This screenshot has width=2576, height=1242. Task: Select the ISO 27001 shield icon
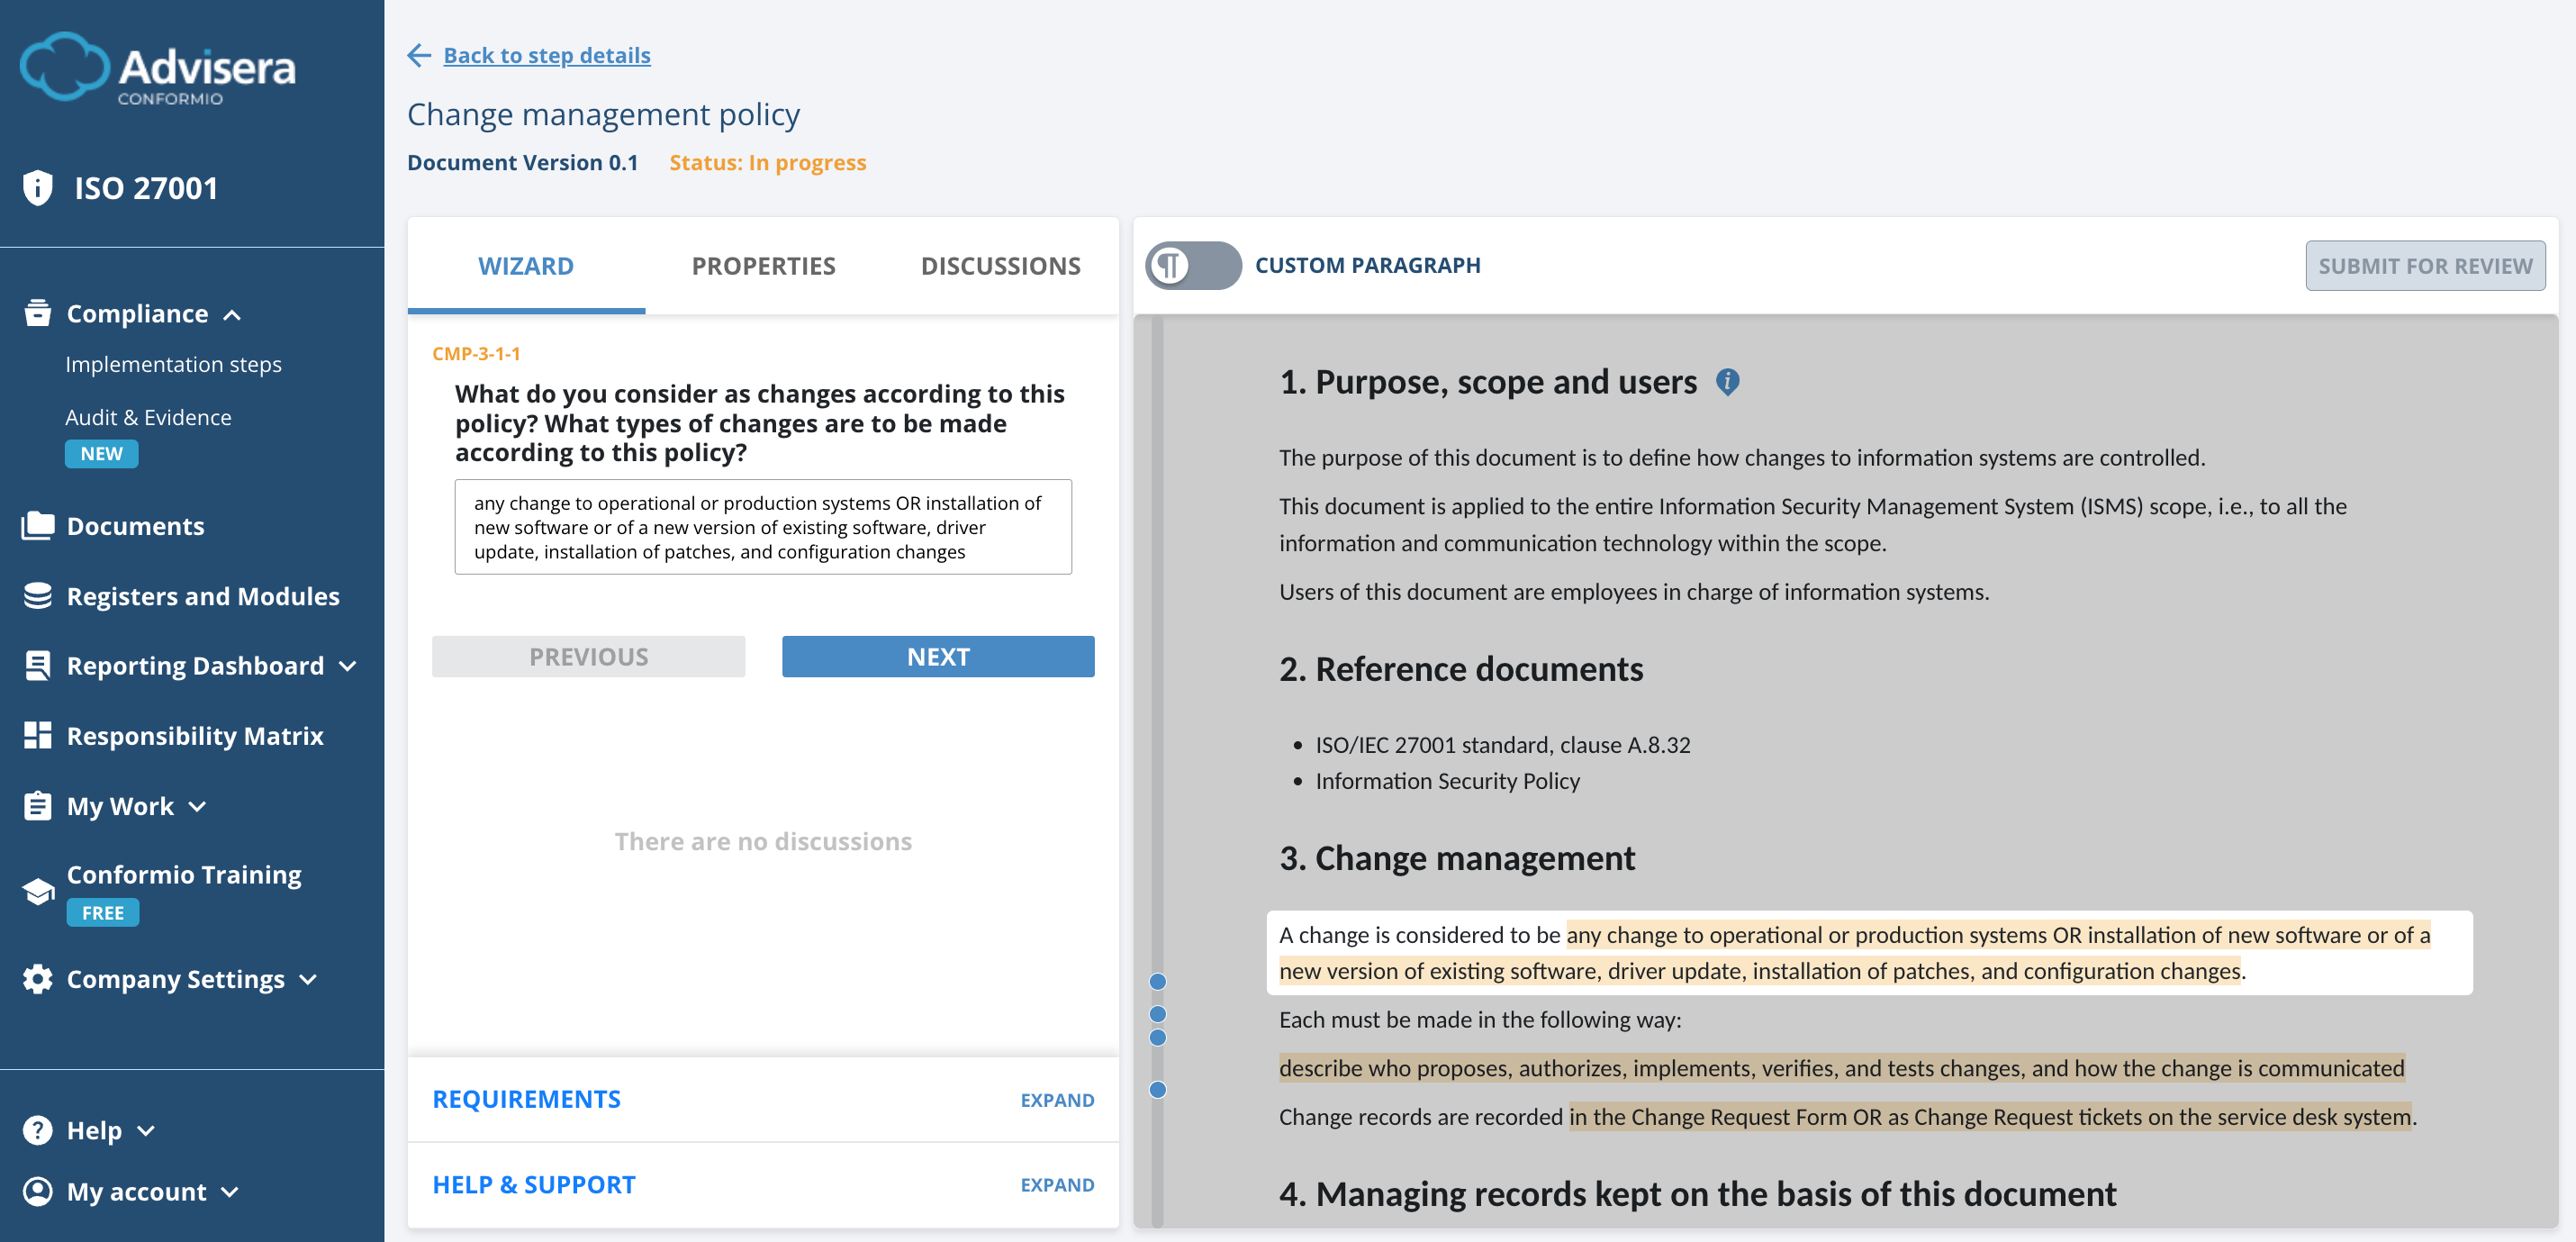tap(37, 187)
